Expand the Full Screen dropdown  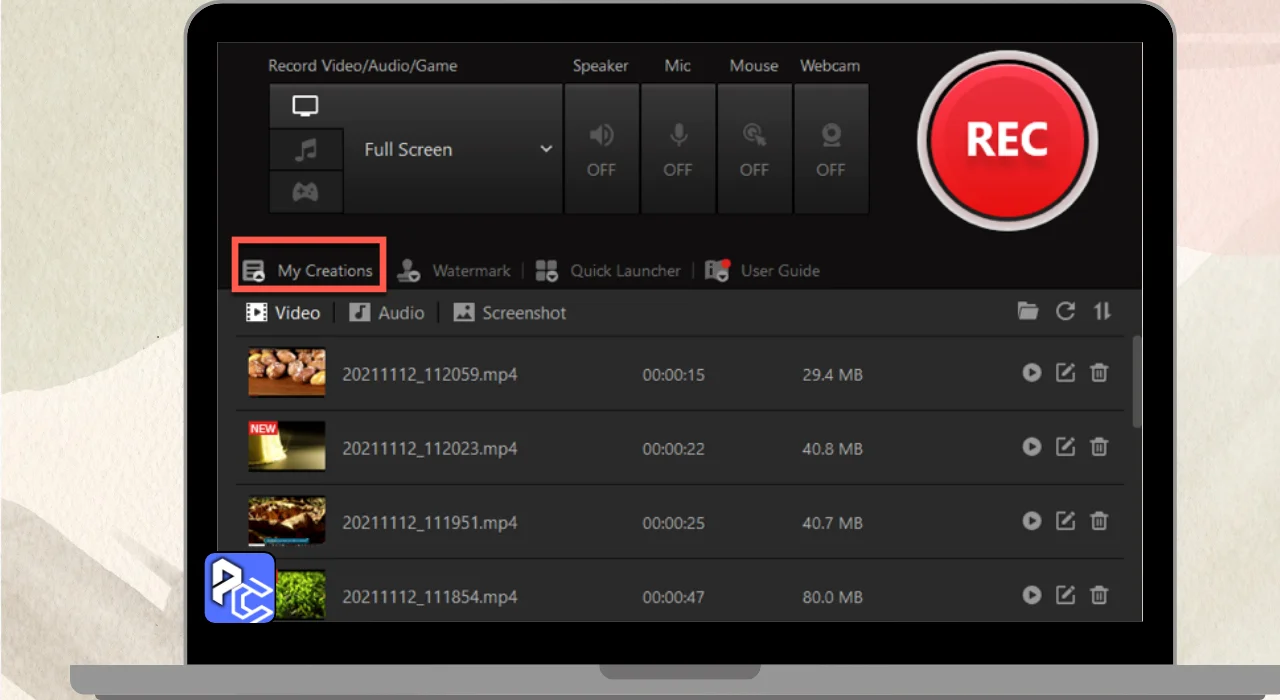pyautogui.click(x=546, y=149)
